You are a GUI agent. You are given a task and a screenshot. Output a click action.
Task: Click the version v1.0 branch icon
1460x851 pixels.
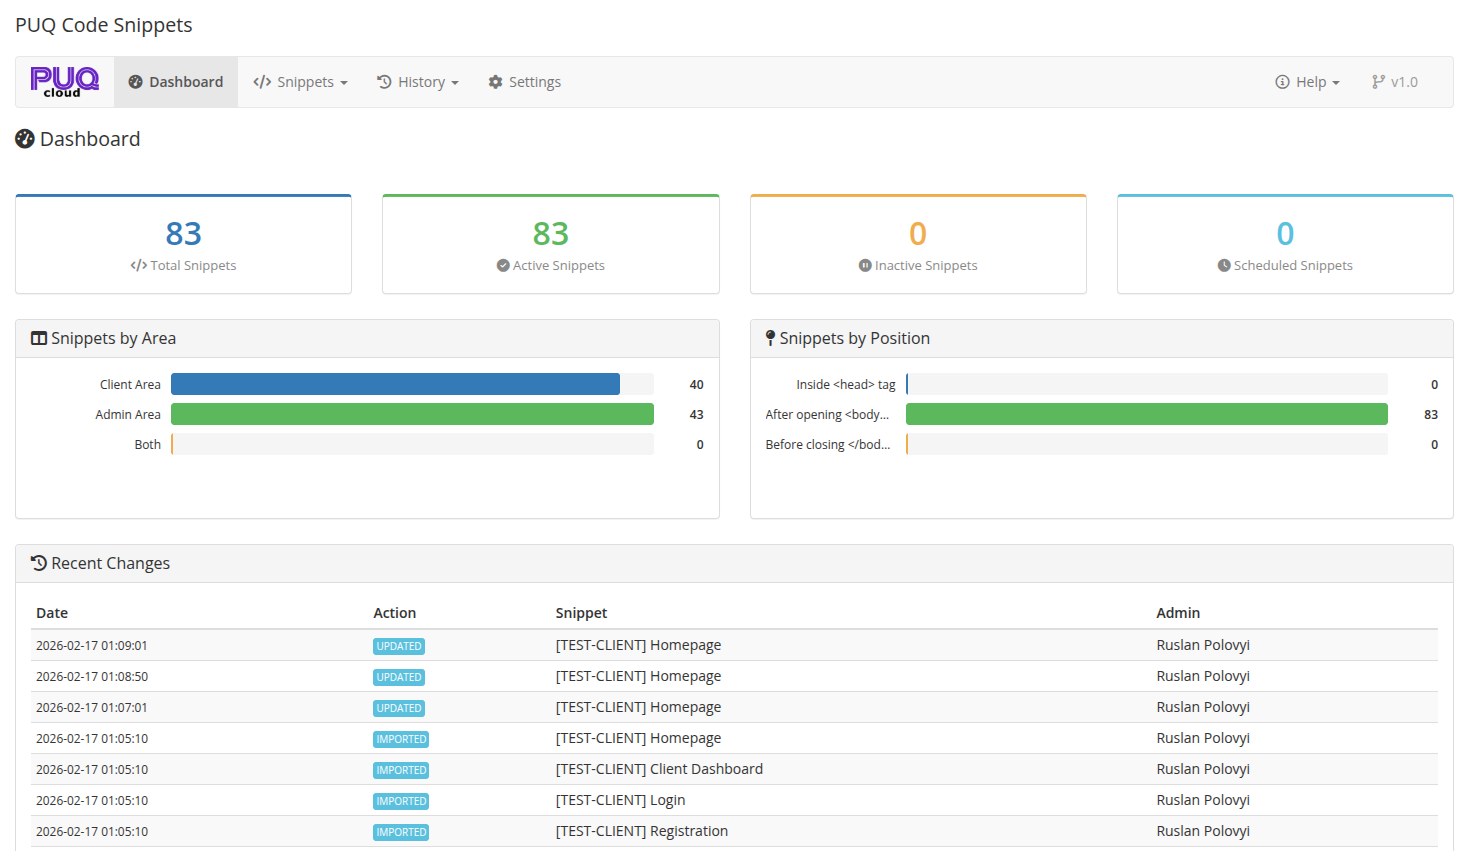1380,81
